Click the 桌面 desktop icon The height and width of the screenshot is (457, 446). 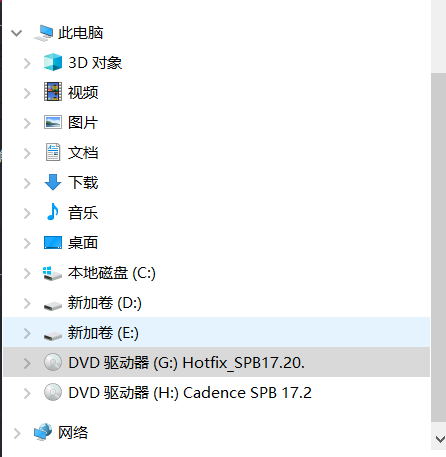point(53,242)
